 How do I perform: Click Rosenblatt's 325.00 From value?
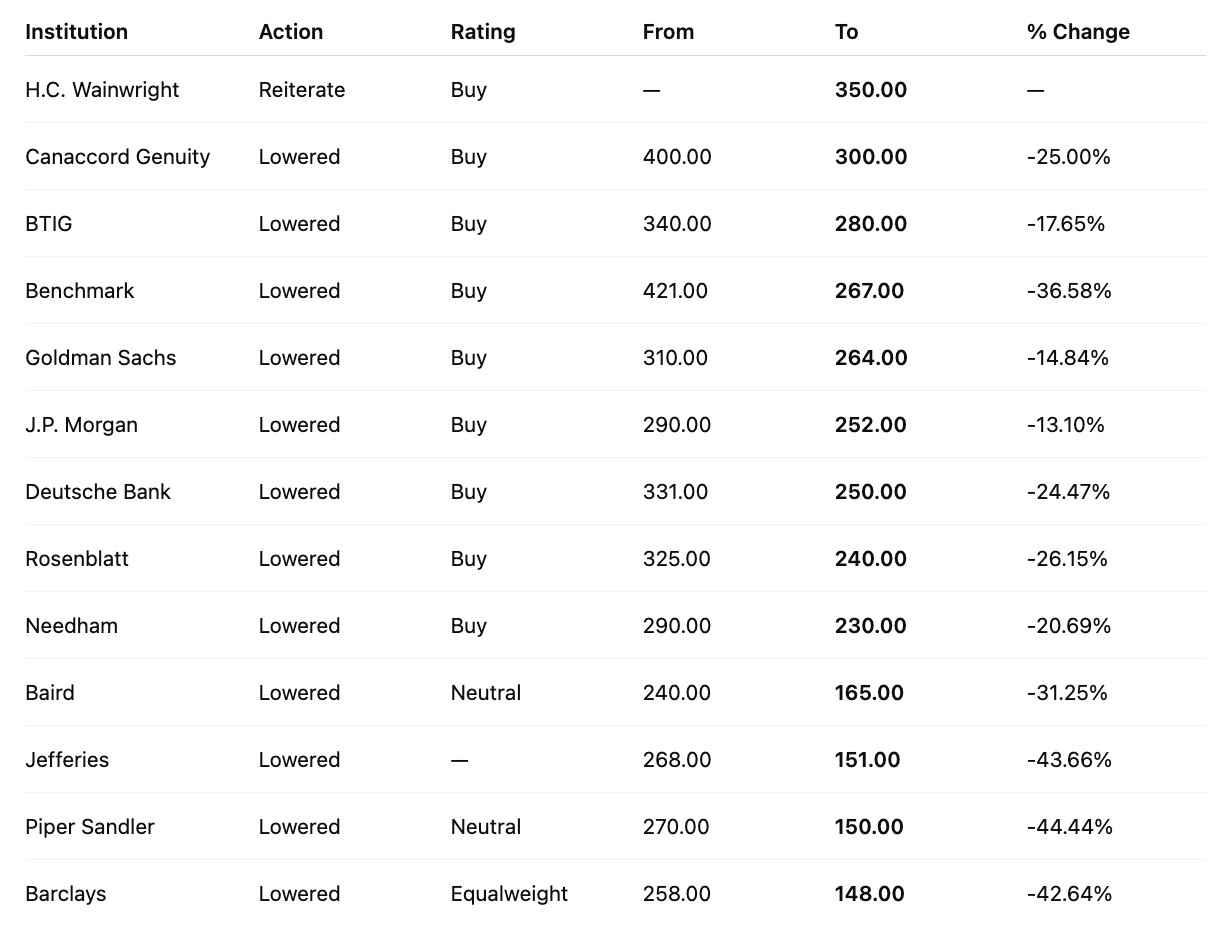(x=676, y=559)
